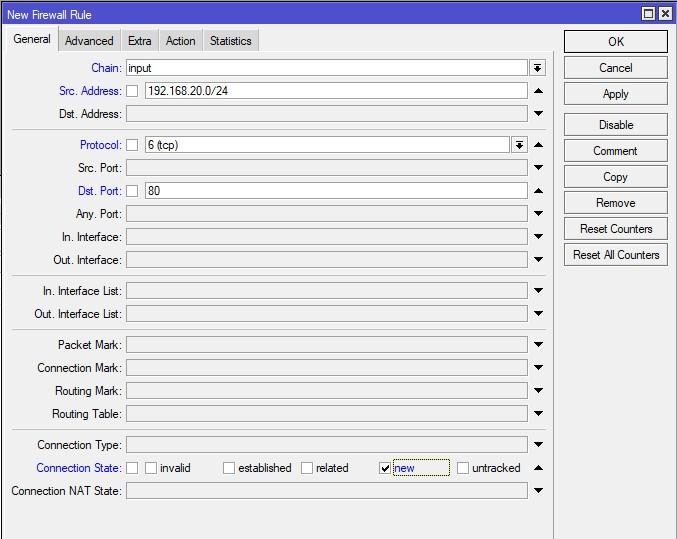677x539 pixels.
Task: Click Reset All Counters button
Action: click(616, 254)
